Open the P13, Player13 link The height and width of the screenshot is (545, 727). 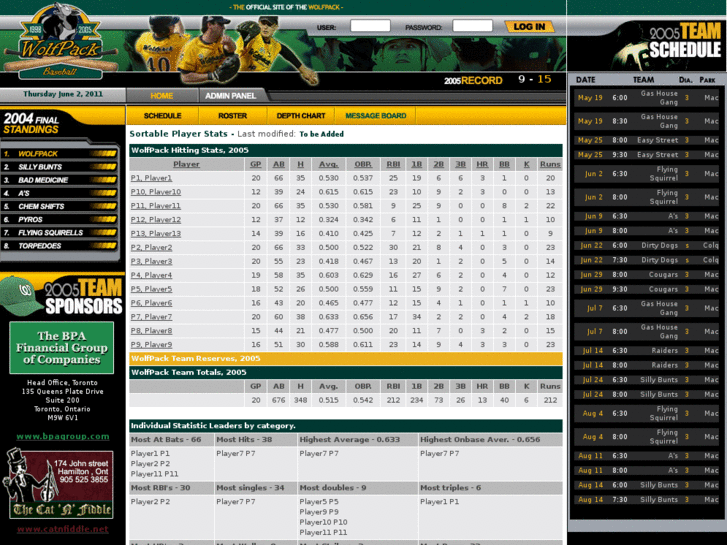pyautogui.click(x=156, y=234)
